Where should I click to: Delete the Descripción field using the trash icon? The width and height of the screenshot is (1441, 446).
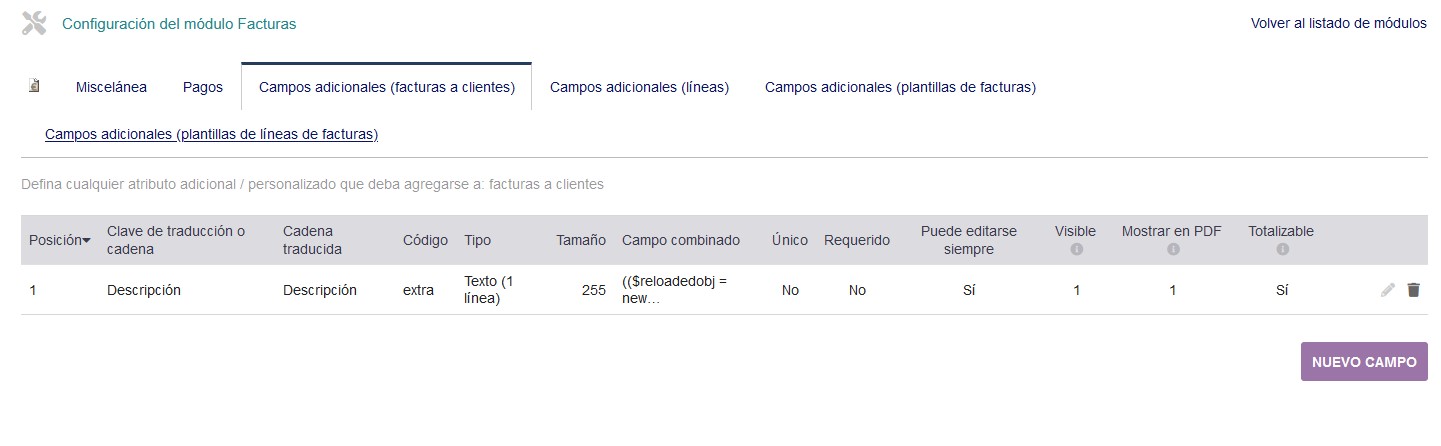[x=1413, y=290]
